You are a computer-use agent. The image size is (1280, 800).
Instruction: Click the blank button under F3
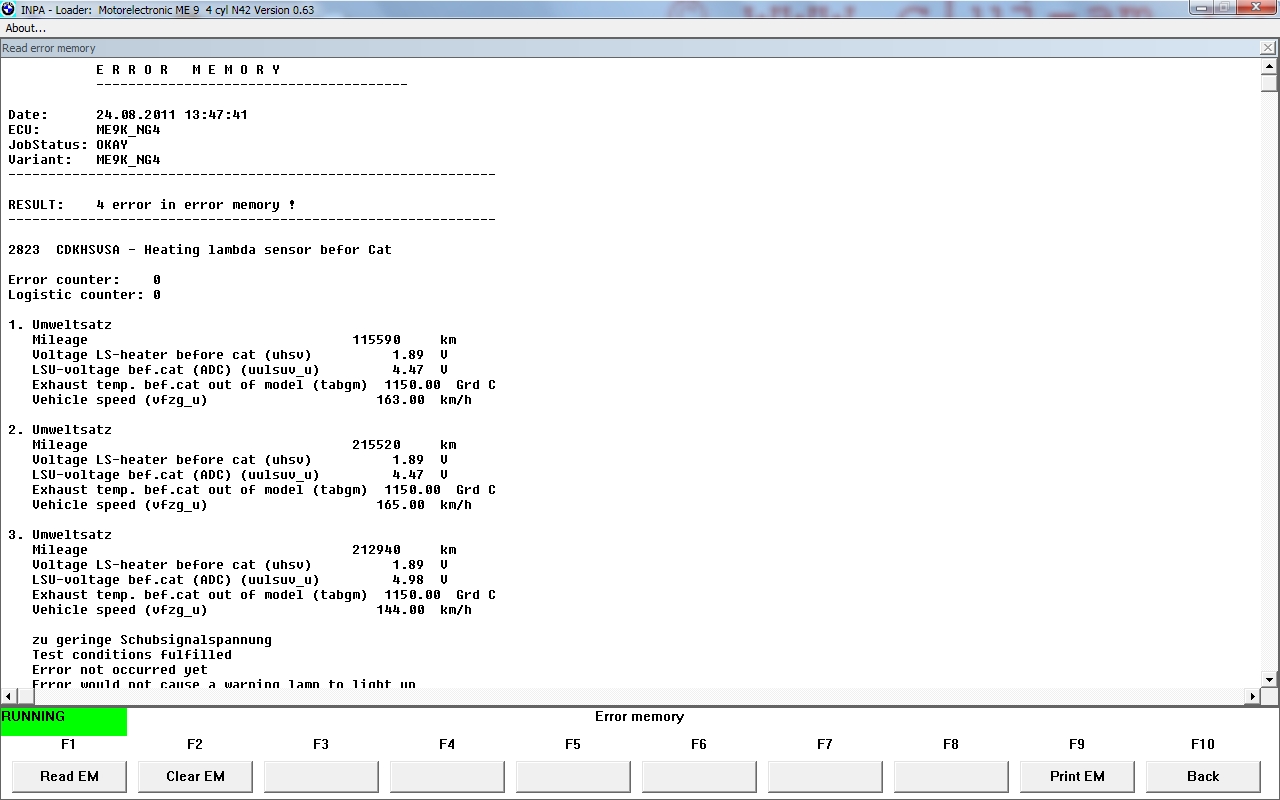321,776
